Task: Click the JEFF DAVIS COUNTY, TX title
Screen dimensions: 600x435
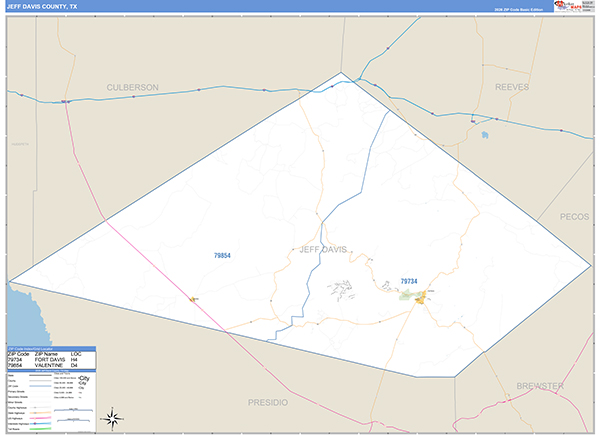Action: [x=42, y=7]
